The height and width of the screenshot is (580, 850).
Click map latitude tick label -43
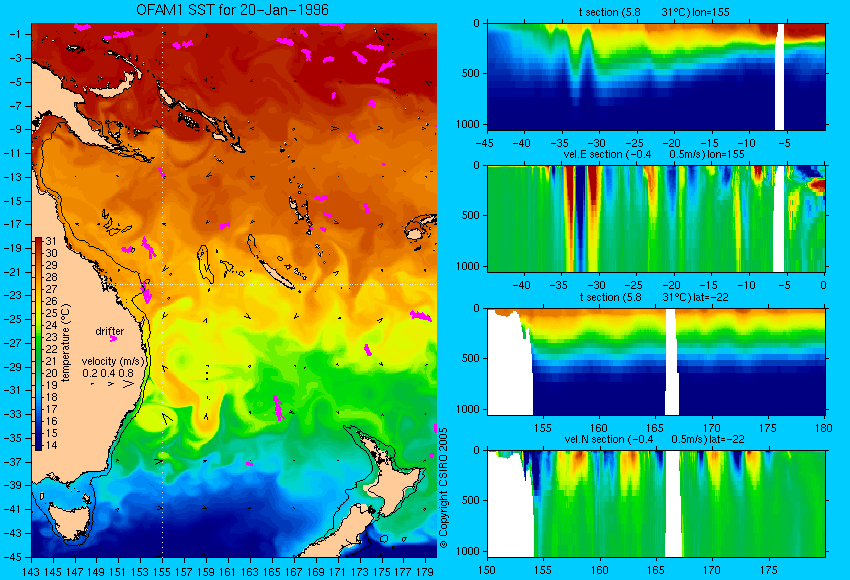pos(13,533)
